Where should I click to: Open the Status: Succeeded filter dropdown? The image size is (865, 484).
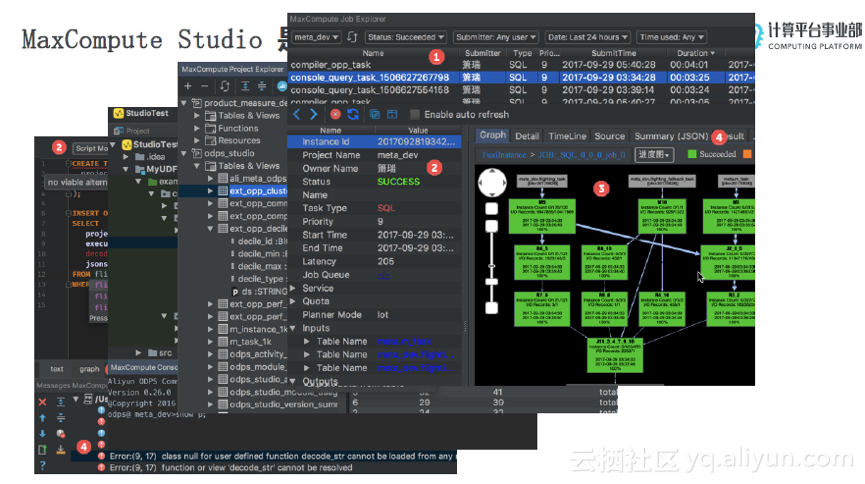[405, 37]
